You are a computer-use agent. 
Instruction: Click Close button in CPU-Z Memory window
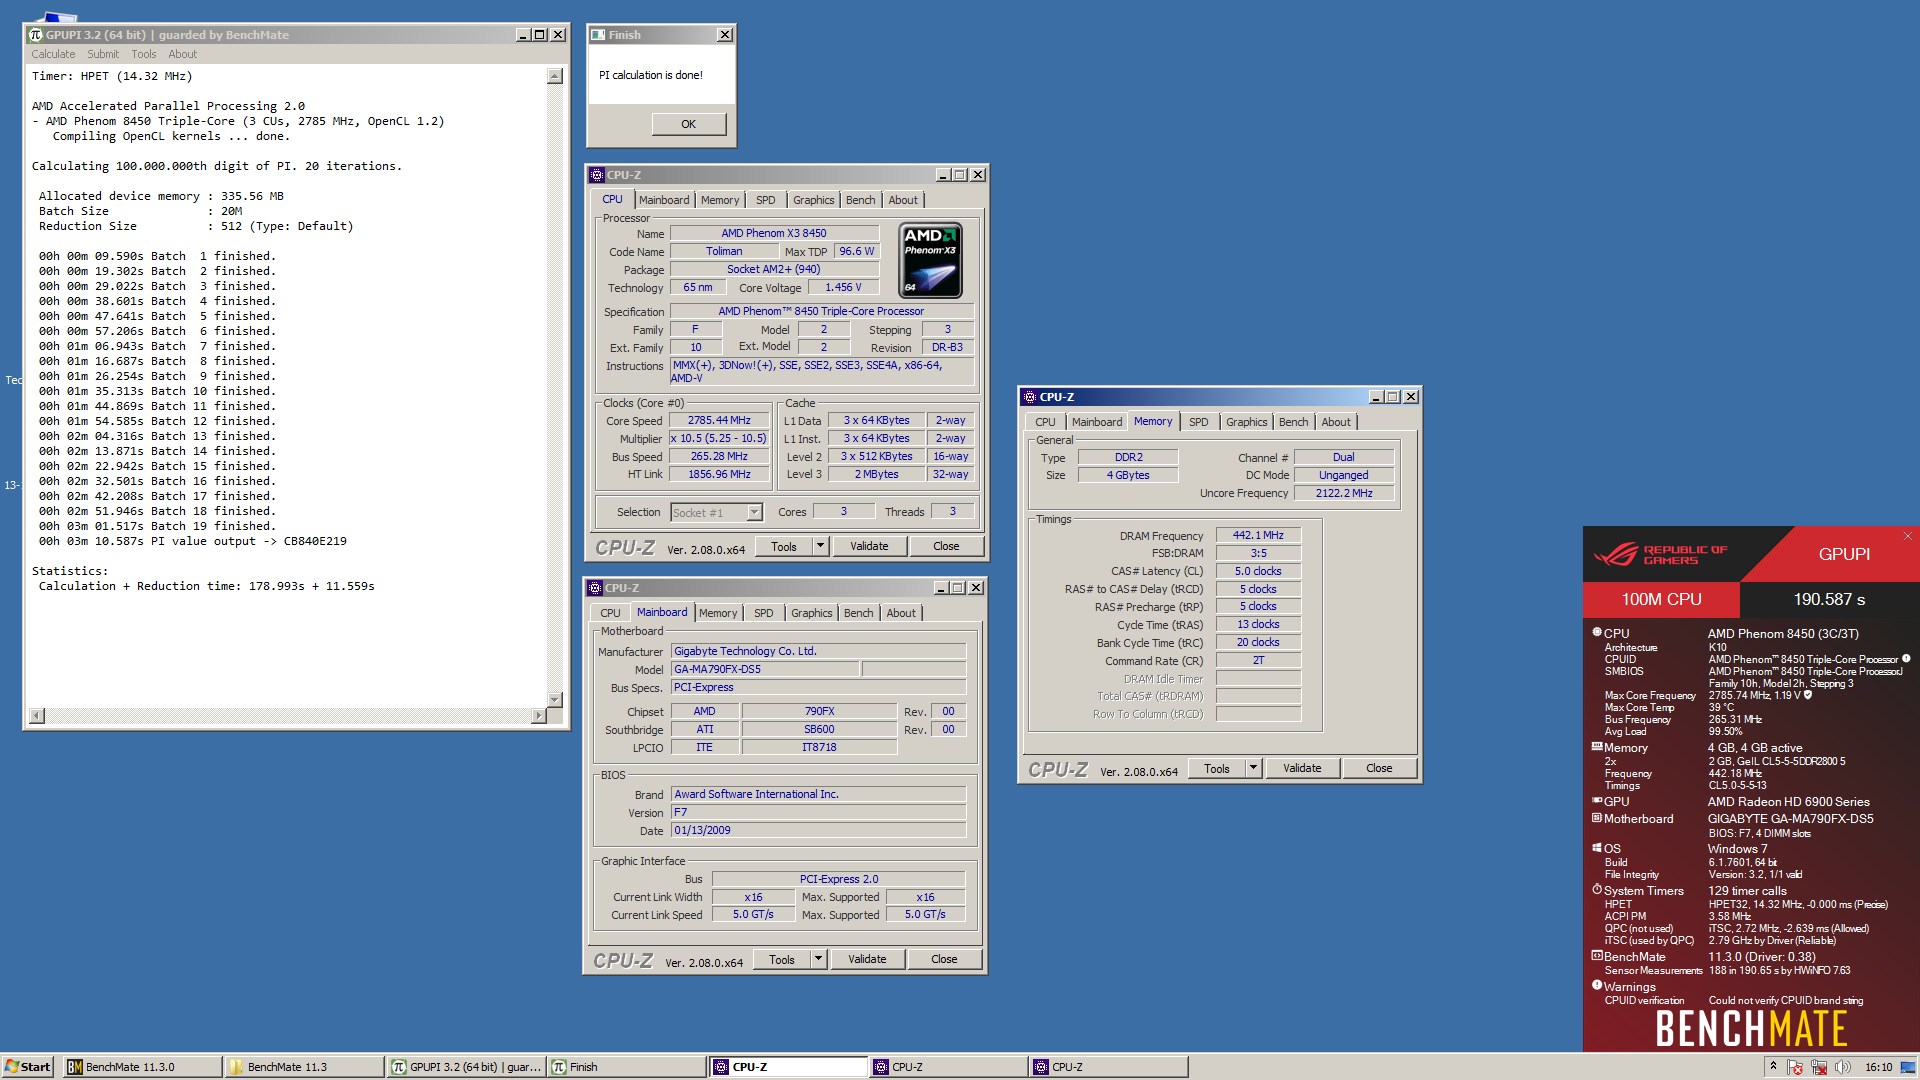[x=1379, y=768]
